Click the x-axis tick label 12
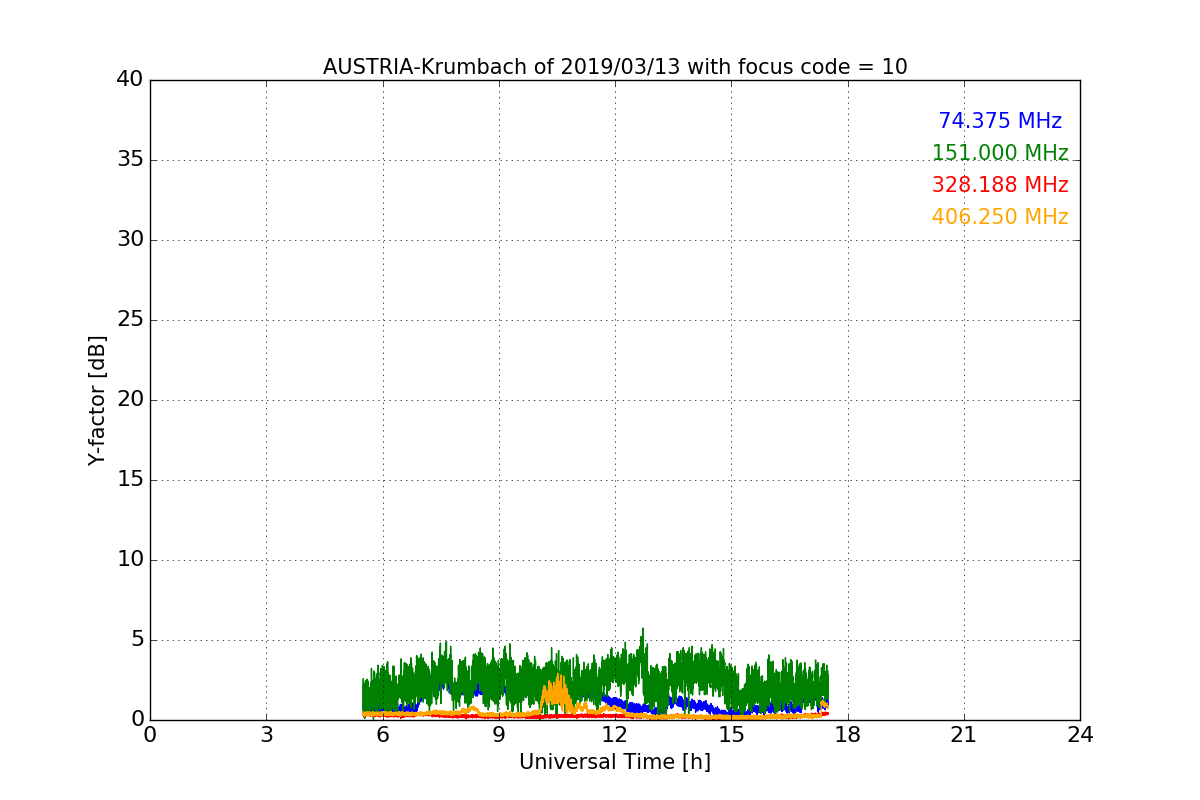Image resolution: width=1200 pixels, height=800 pixels. [615, 735]
